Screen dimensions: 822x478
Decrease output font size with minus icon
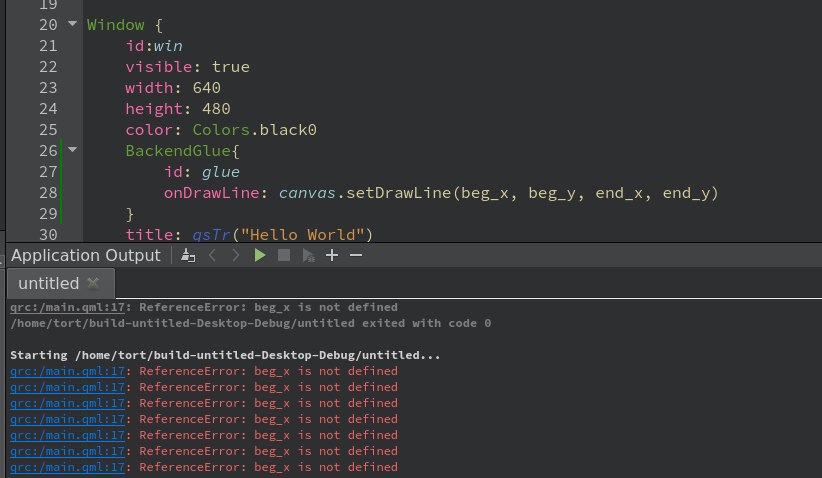(x=356, y=256)
